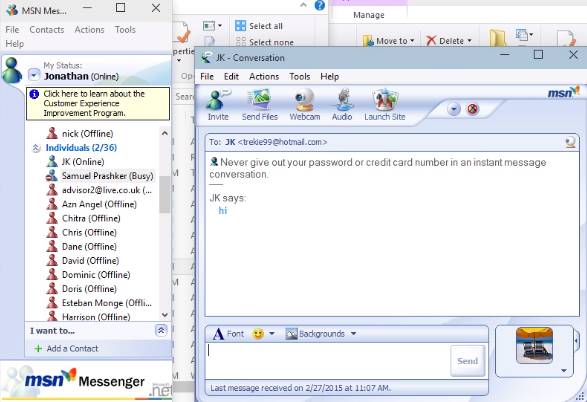
Task: Click the contact list scroll up arrow
Action: [164, 133]
